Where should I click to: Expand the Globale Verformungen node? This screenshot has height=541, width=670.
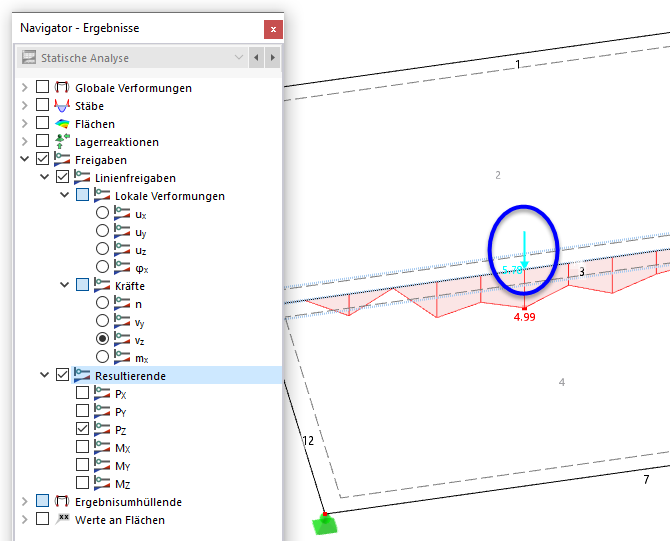[25, 88]
